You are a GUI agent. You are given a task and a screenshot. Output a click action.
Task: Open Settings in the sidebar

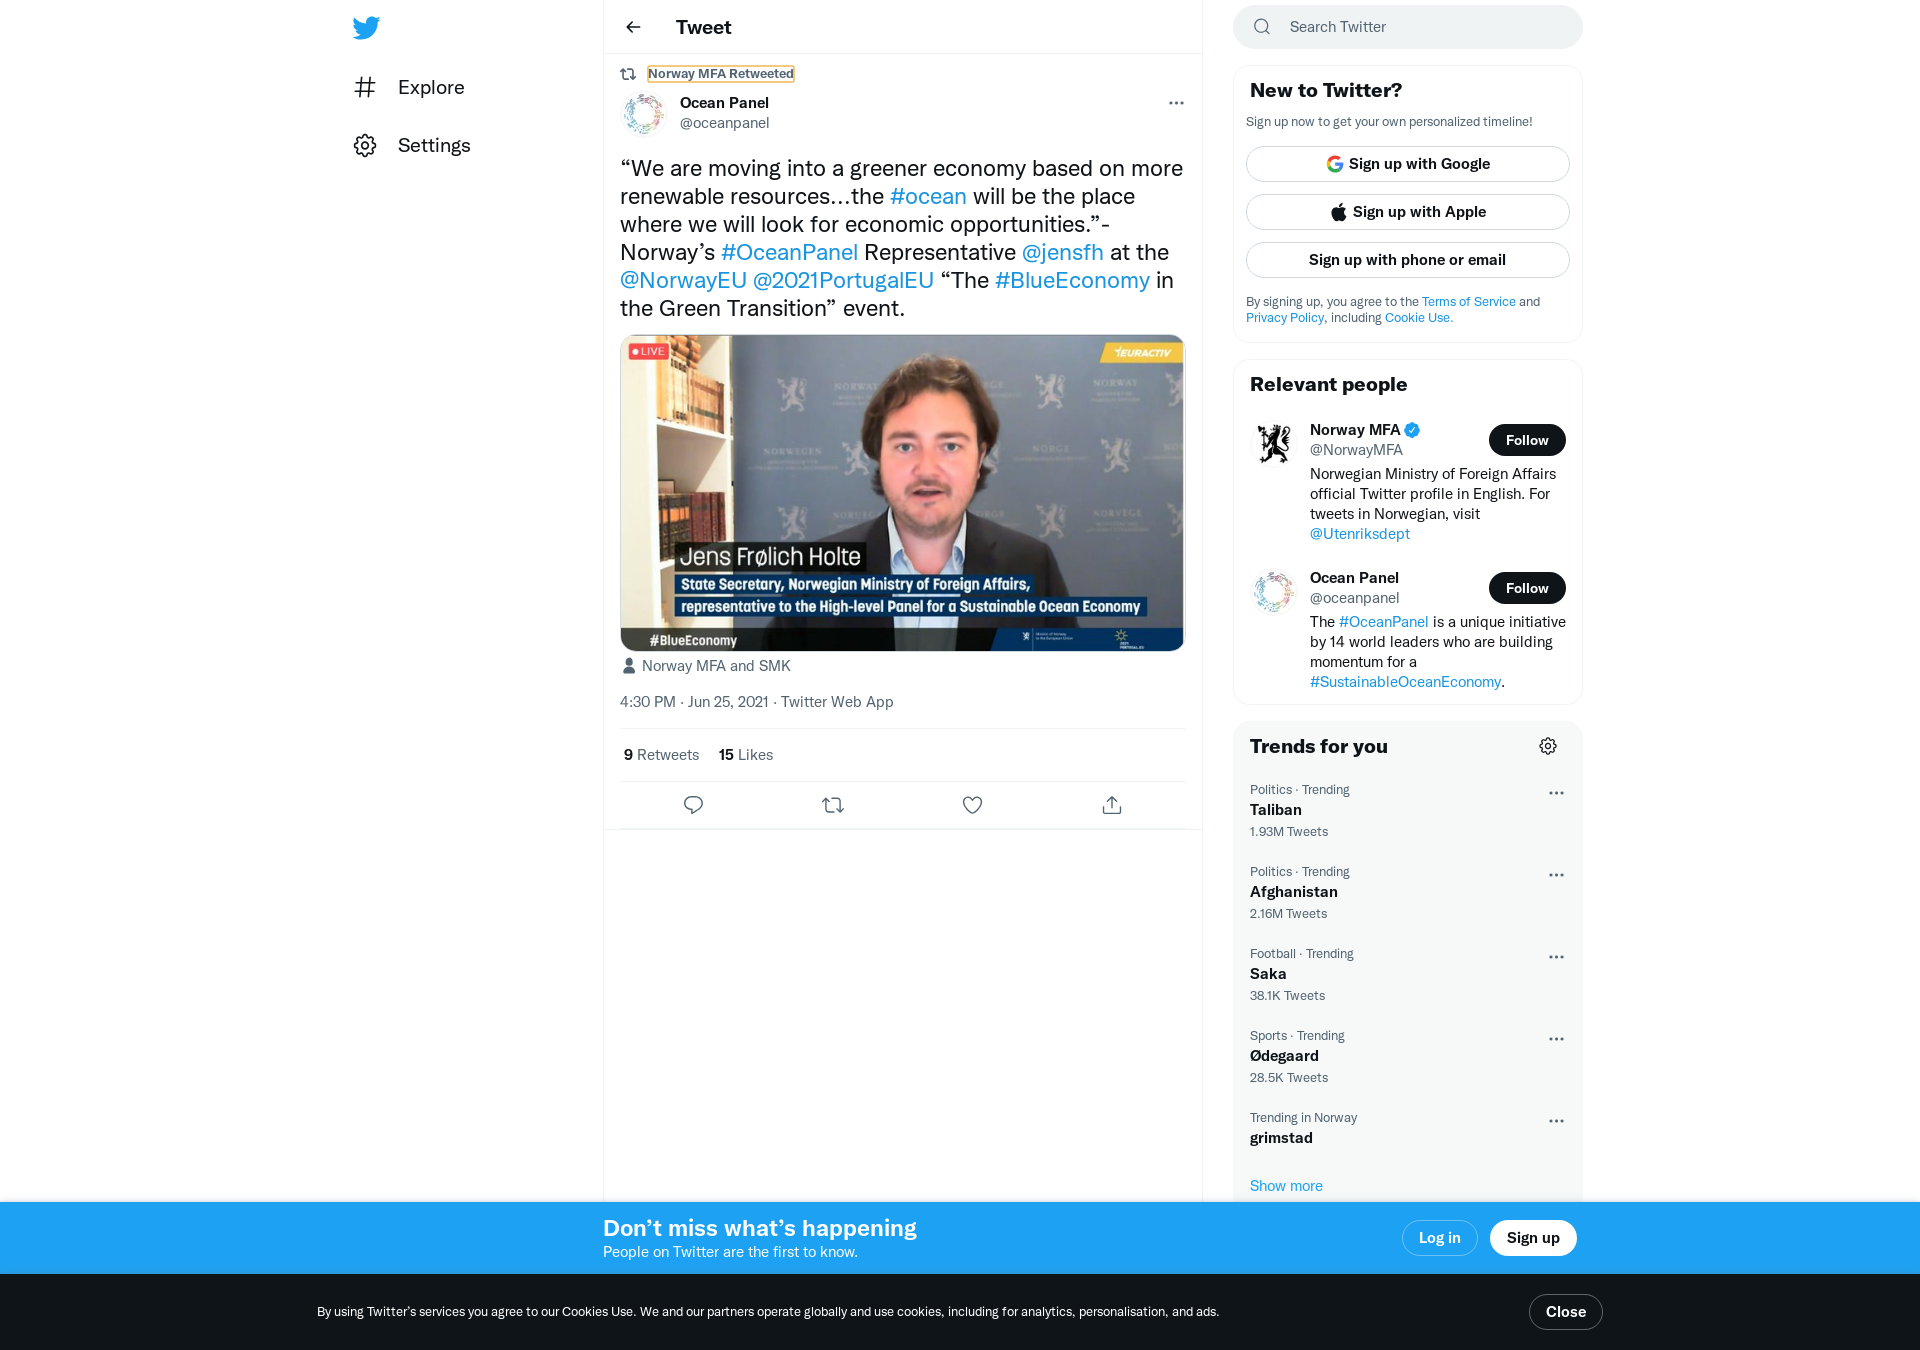[x=433, y=145]
